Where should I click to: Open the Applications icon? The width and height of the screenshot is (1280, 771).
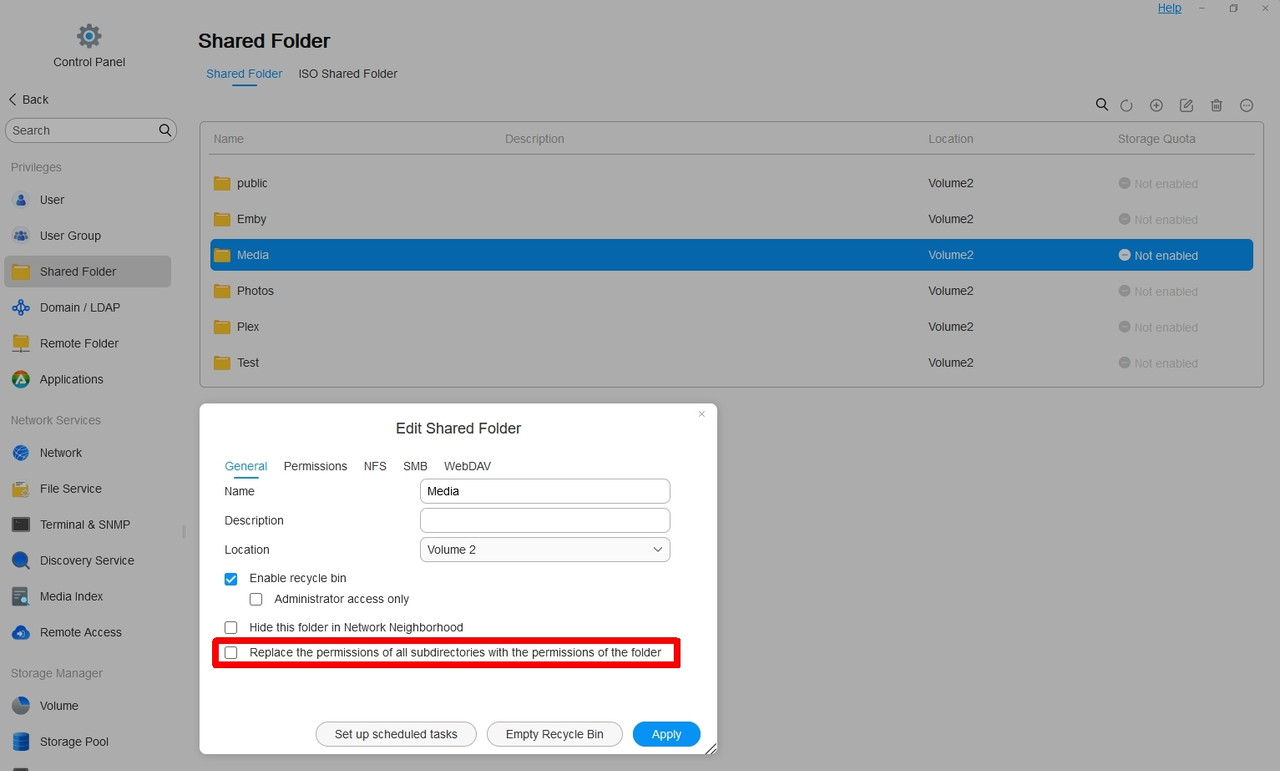tap(21, 380)
